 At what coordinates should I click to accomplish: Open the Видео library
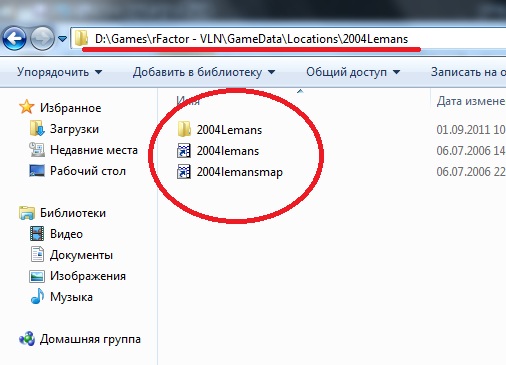(66, 234)
